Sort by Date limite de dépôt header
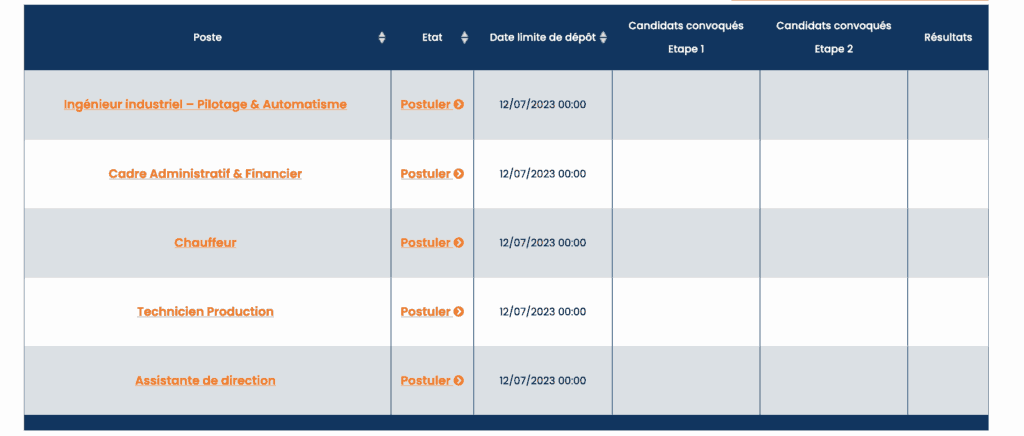 click(543, 38)
